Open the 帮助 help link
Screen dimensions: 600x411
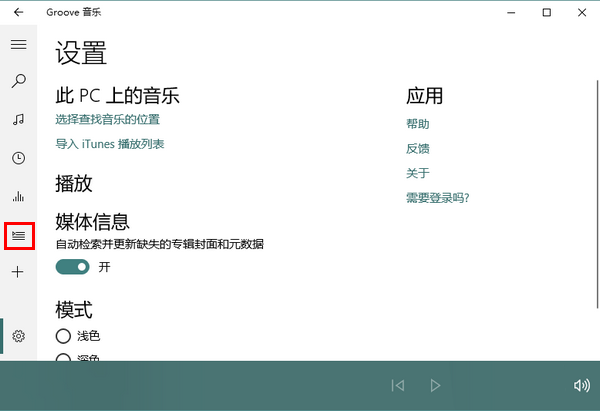point(418,124)
